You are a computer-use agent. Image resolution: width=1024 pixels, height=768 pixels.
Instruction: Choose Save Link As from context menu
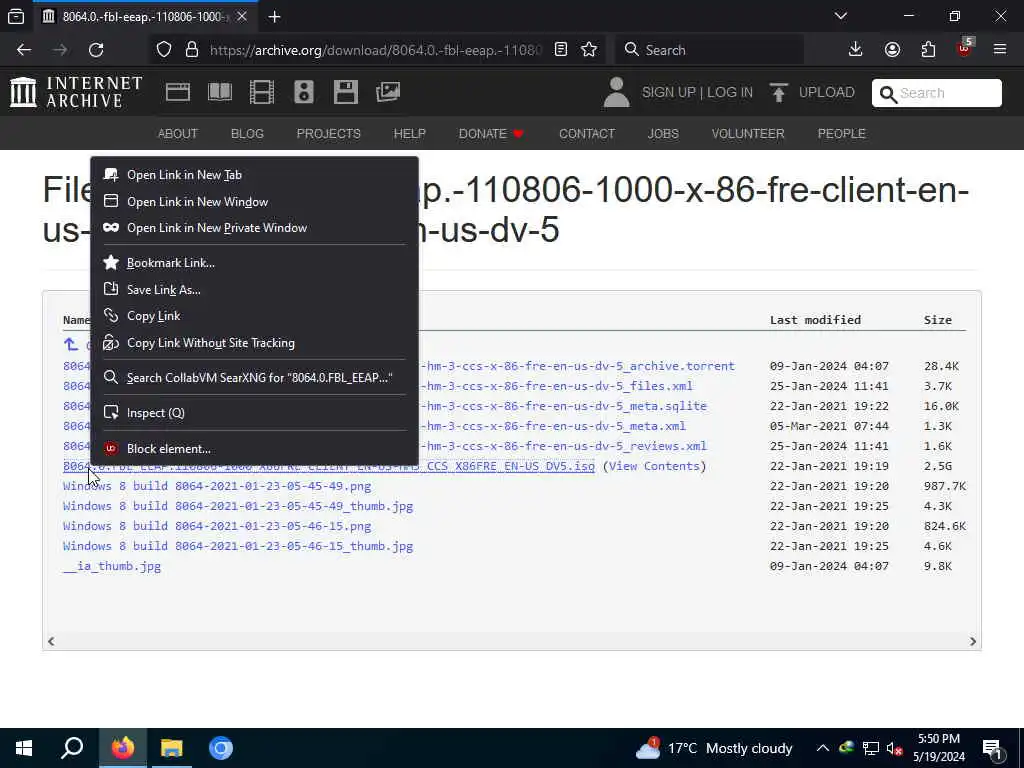pyautogui.click(x=254, y=290)
